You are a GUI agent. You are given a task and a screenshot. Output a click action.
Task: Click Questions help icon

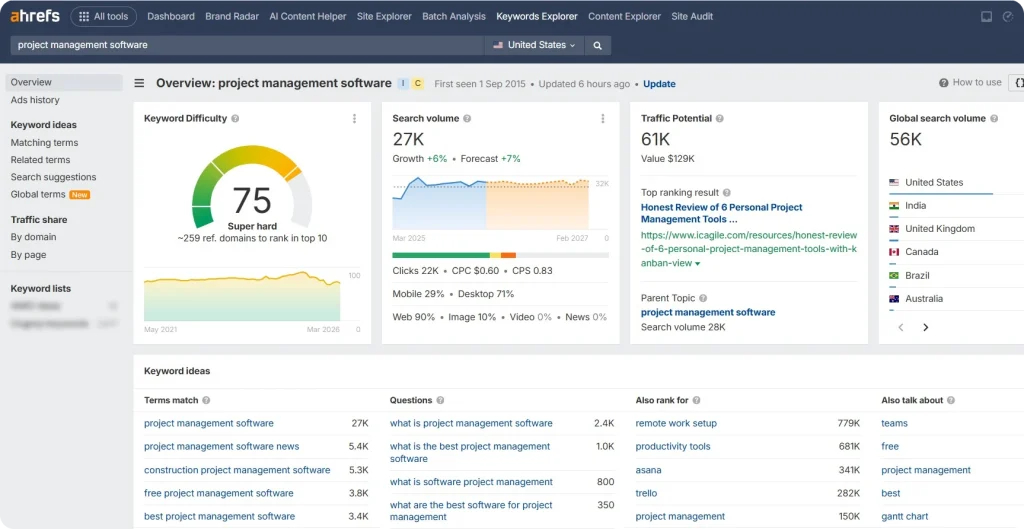[x=440, y=400]
